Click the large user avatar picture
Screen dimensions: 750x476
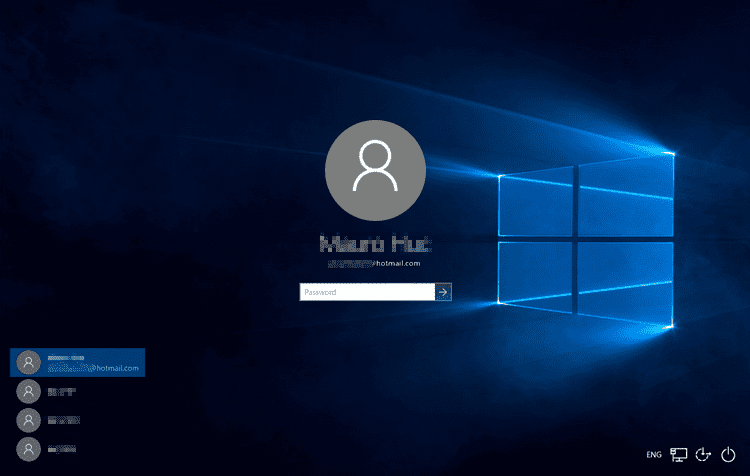[x=375, y=170]
